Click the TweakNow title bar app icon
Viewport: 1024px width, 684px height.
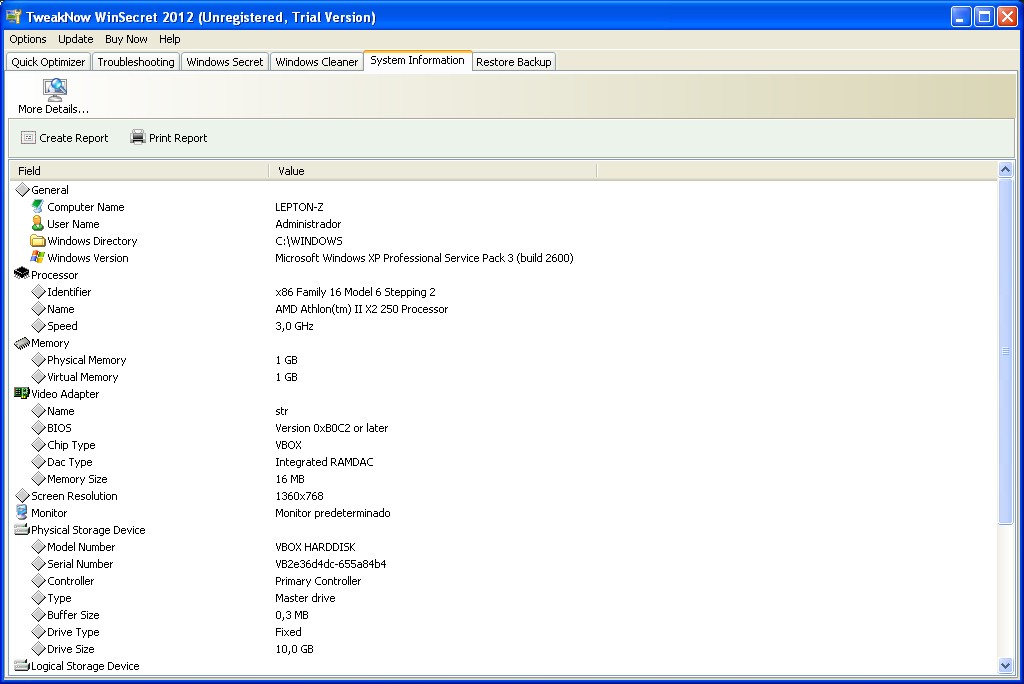13,16
